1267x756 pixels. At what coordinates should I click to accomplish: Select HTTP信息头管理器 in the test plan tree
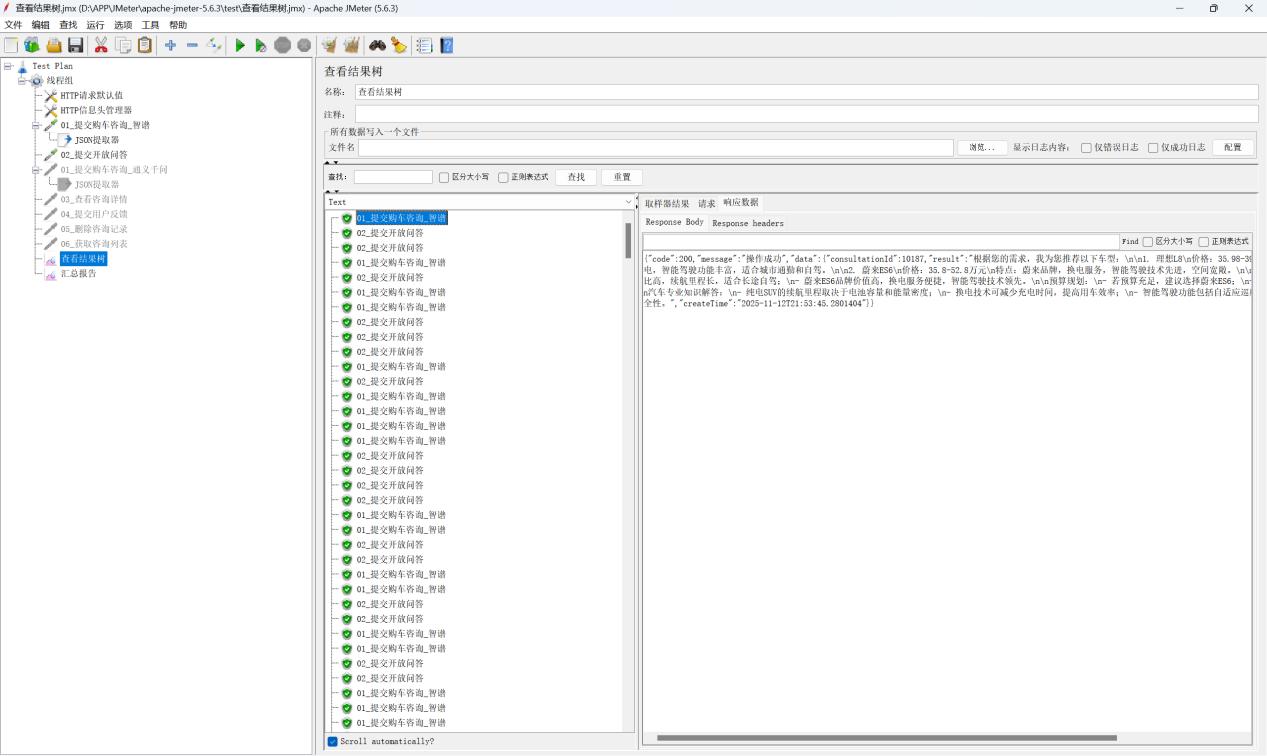[x=96, y=111]
